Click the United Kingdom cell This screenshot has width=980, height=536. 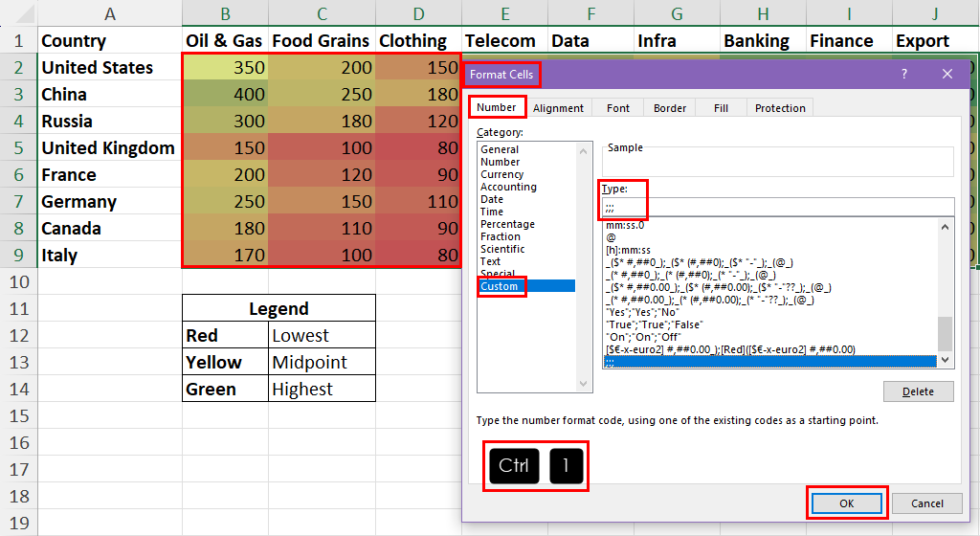pyautogui.click(x=109, y=148)
